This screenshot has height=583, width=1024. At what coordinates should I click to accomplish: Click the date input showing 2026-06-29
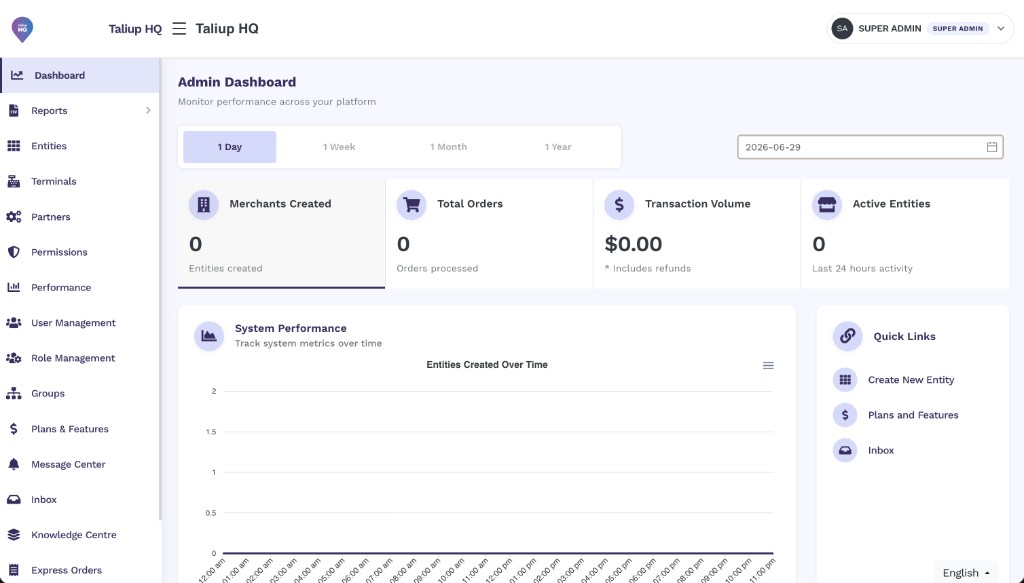(x=870, y=147)
